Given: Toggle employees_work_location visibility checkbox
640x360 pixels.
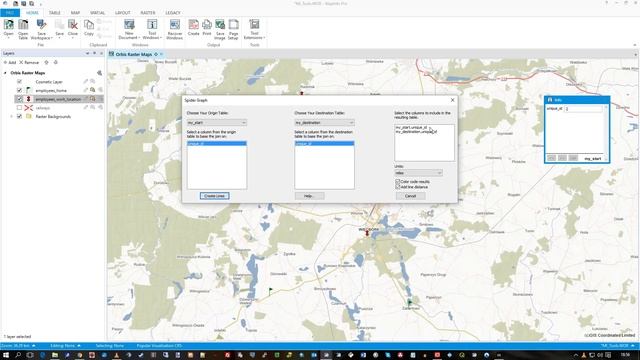Looking at the screenshot, I should point(19,99).
